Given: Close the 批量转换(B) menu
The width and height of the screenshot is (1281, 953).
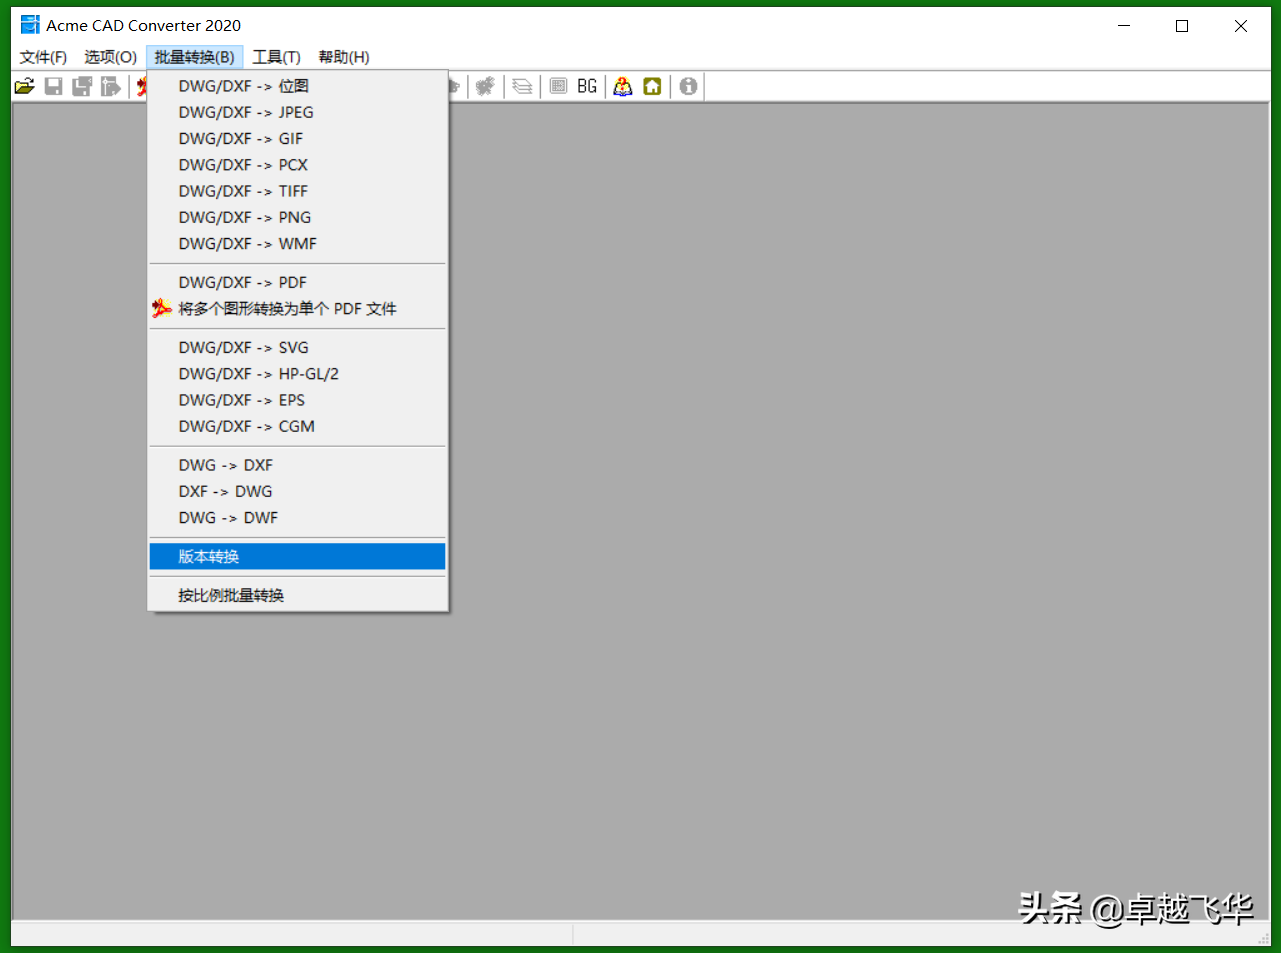Looking at the screenshot, I should point(194,57).
